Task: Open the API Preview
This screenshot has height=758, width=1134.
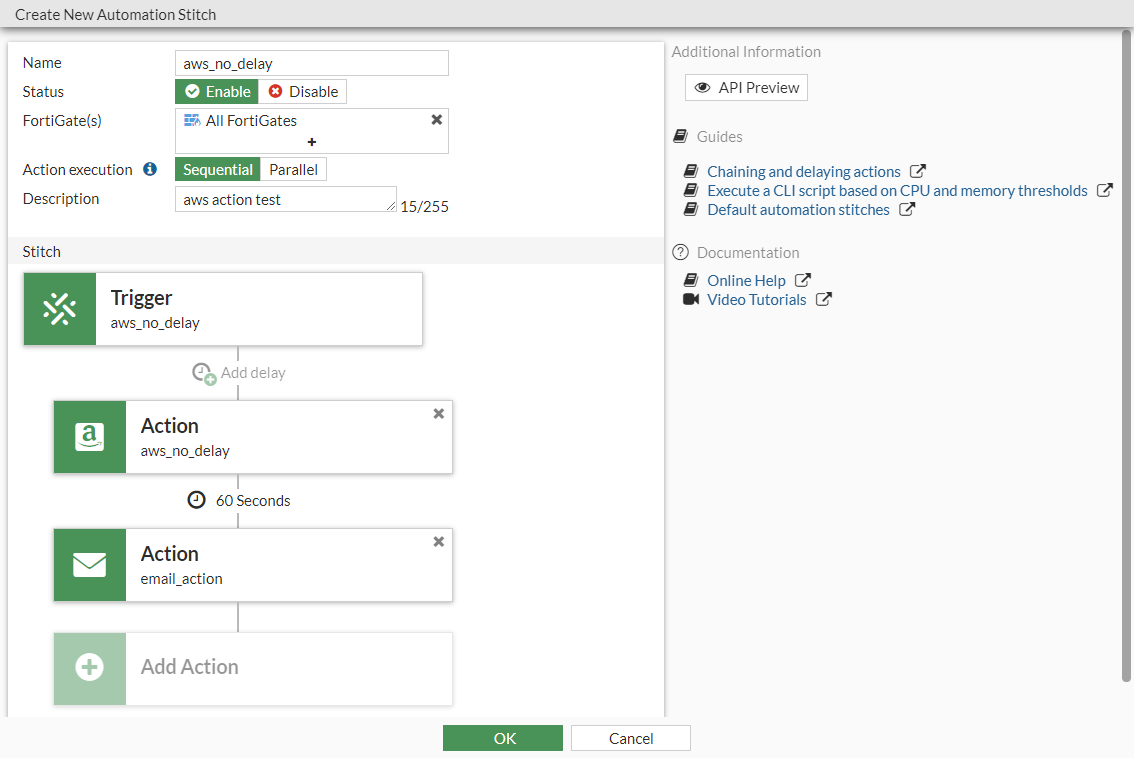Action: (x=746, y=88)
